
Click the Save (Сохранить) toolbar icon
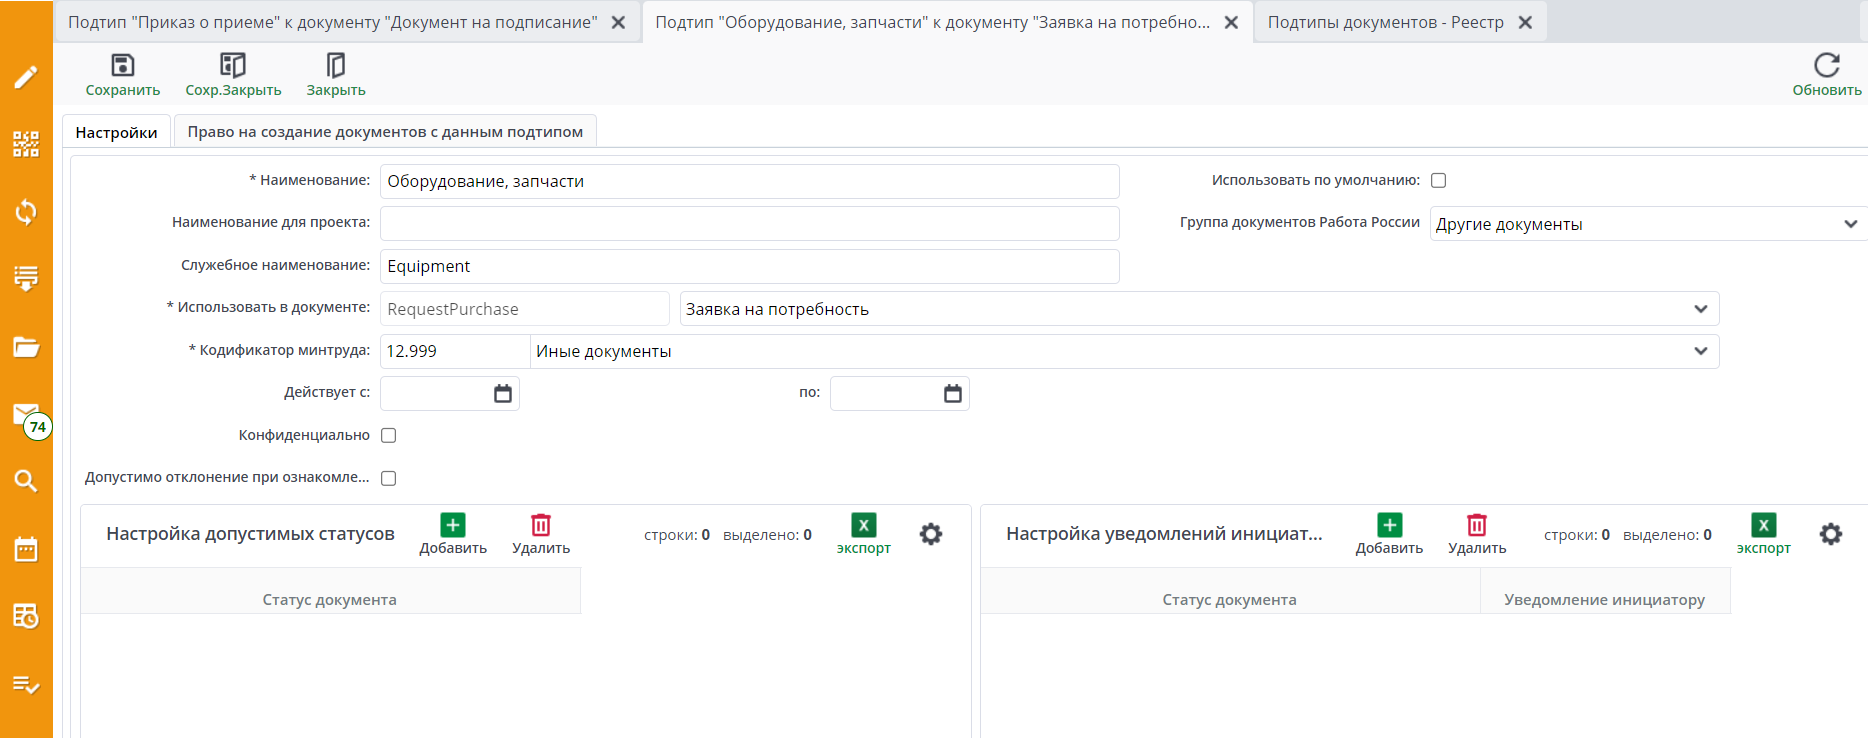pos(122,66)
